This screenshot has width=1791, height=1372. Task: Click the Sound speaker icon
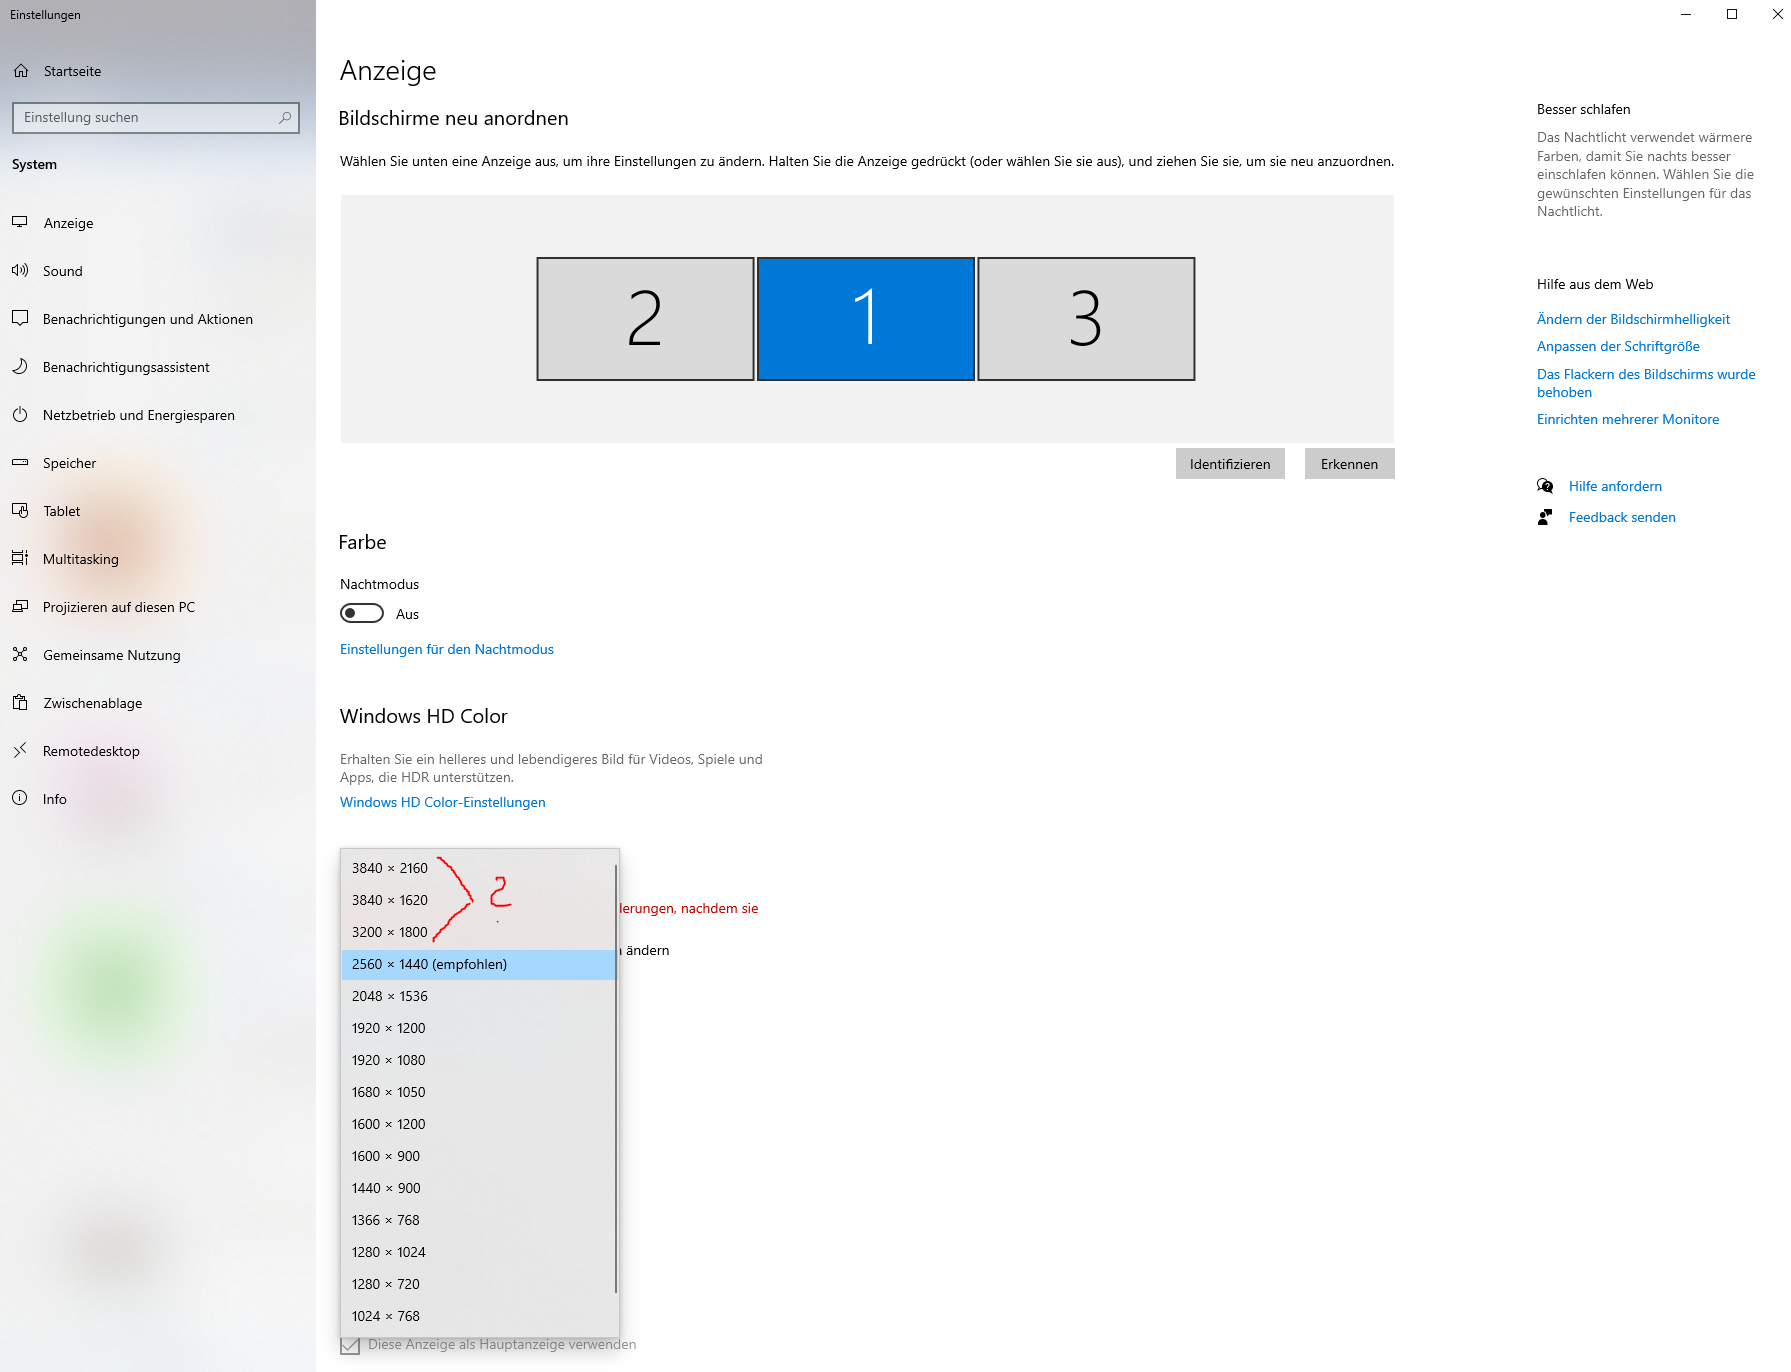pos(20,270)
